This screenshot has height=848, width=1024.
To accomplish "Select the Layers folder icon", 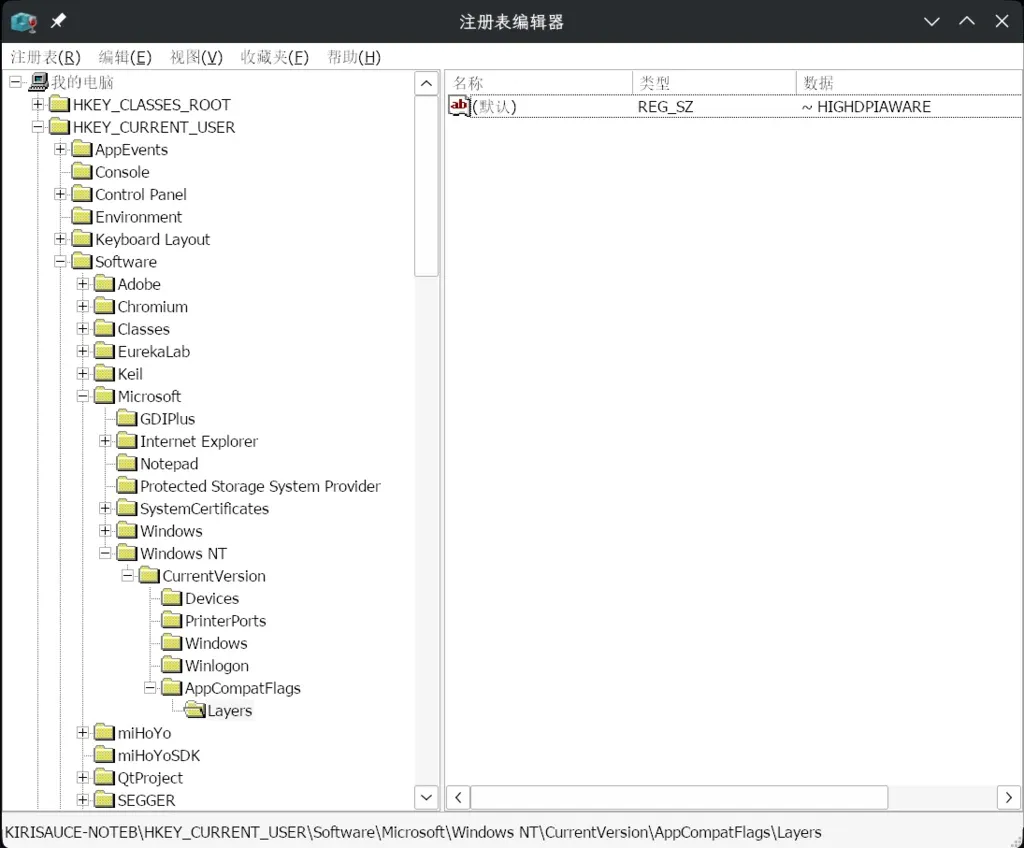I will coord(194,711).
